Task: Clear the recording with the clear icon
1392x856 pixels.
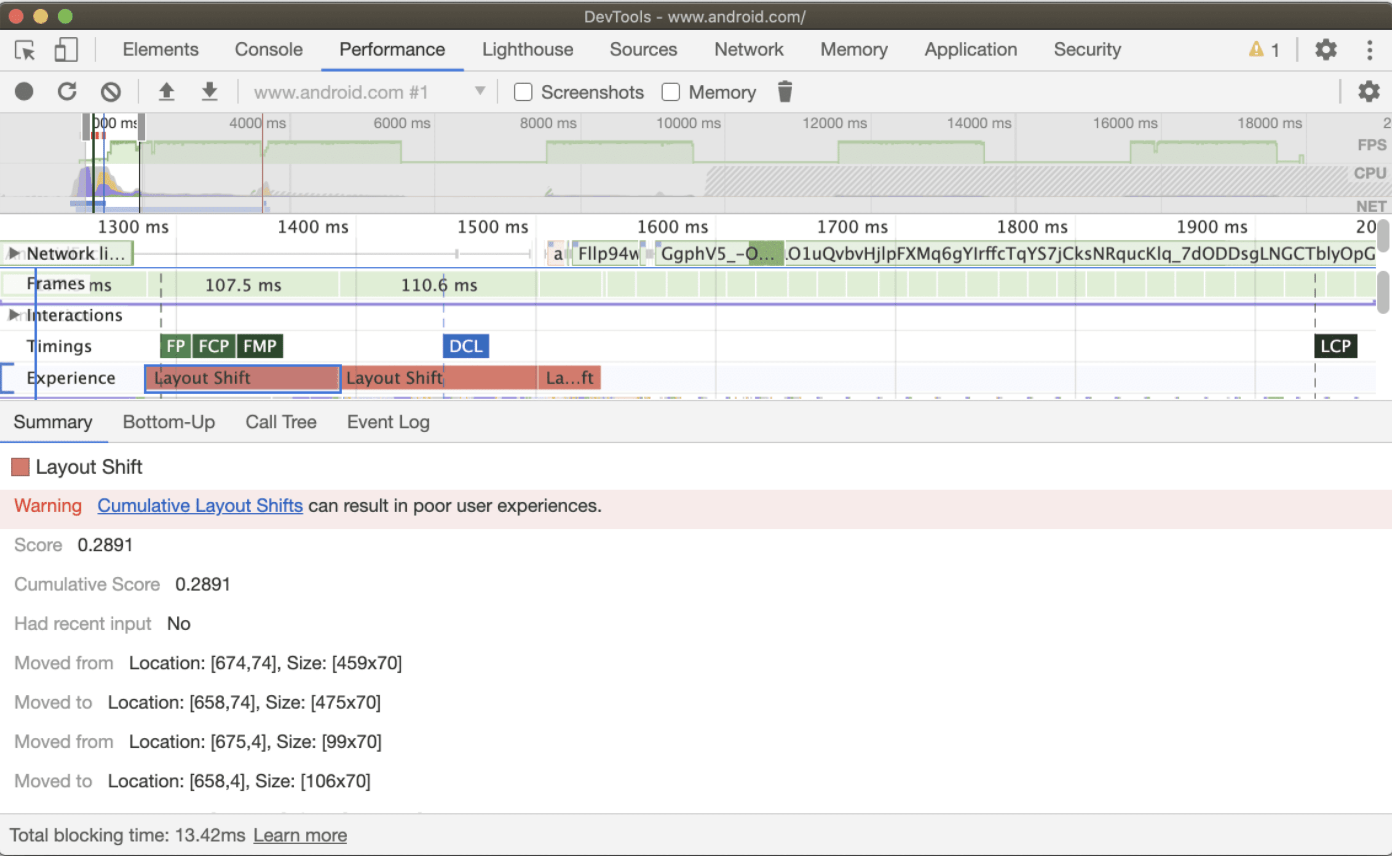Action: (x=111, y=92)
